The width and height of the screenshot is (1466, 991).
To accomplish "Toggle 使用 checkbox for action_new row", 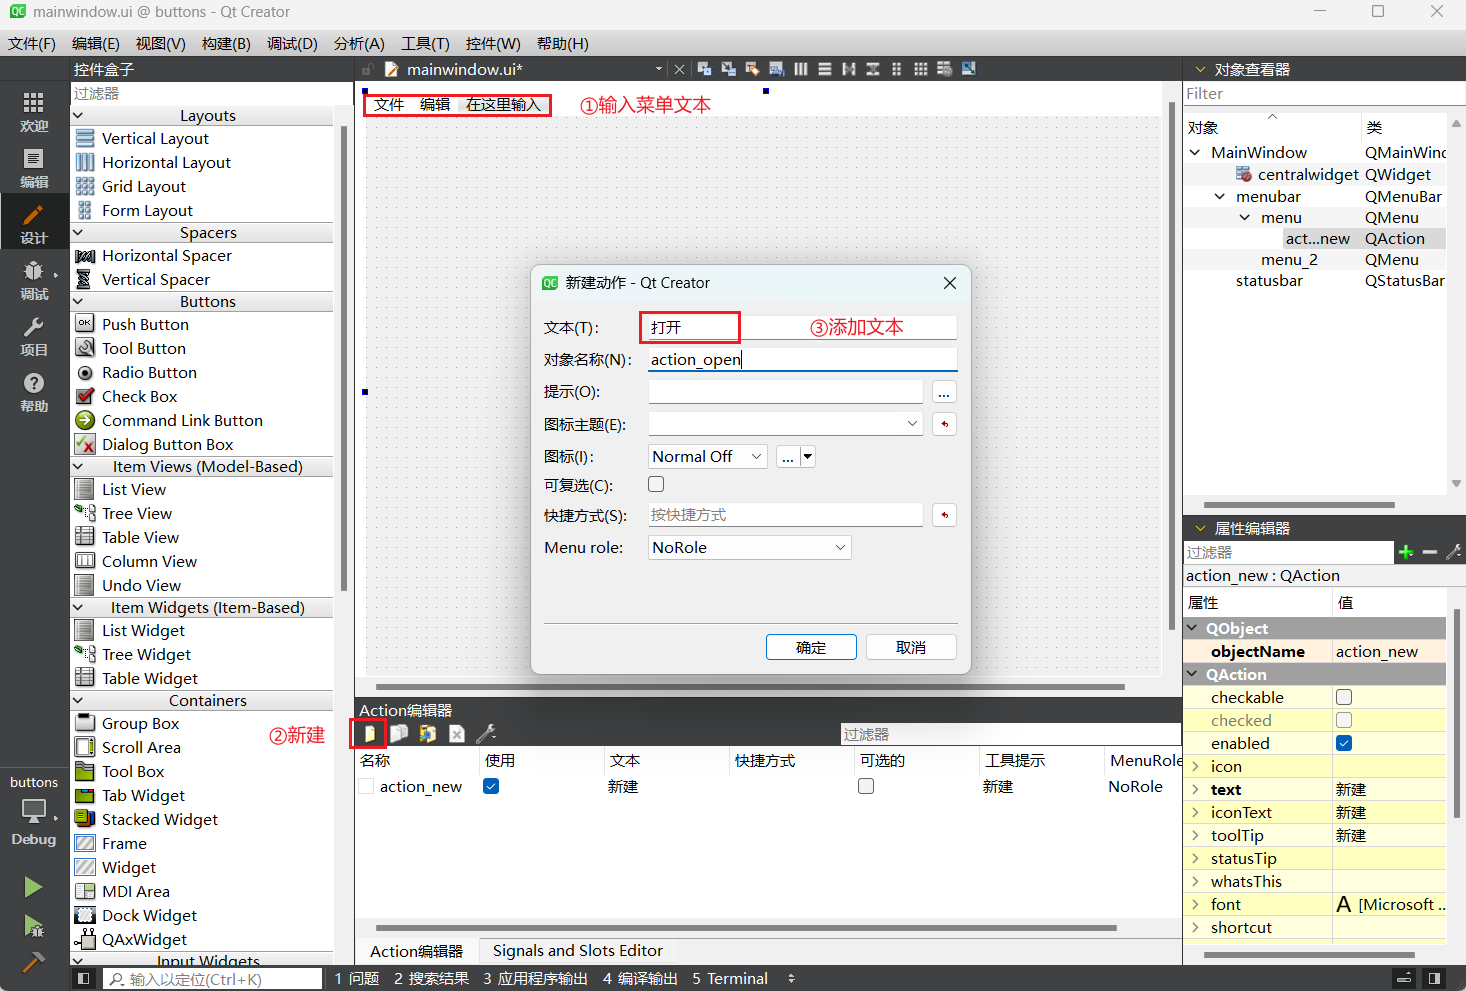I will pos(491,787).
